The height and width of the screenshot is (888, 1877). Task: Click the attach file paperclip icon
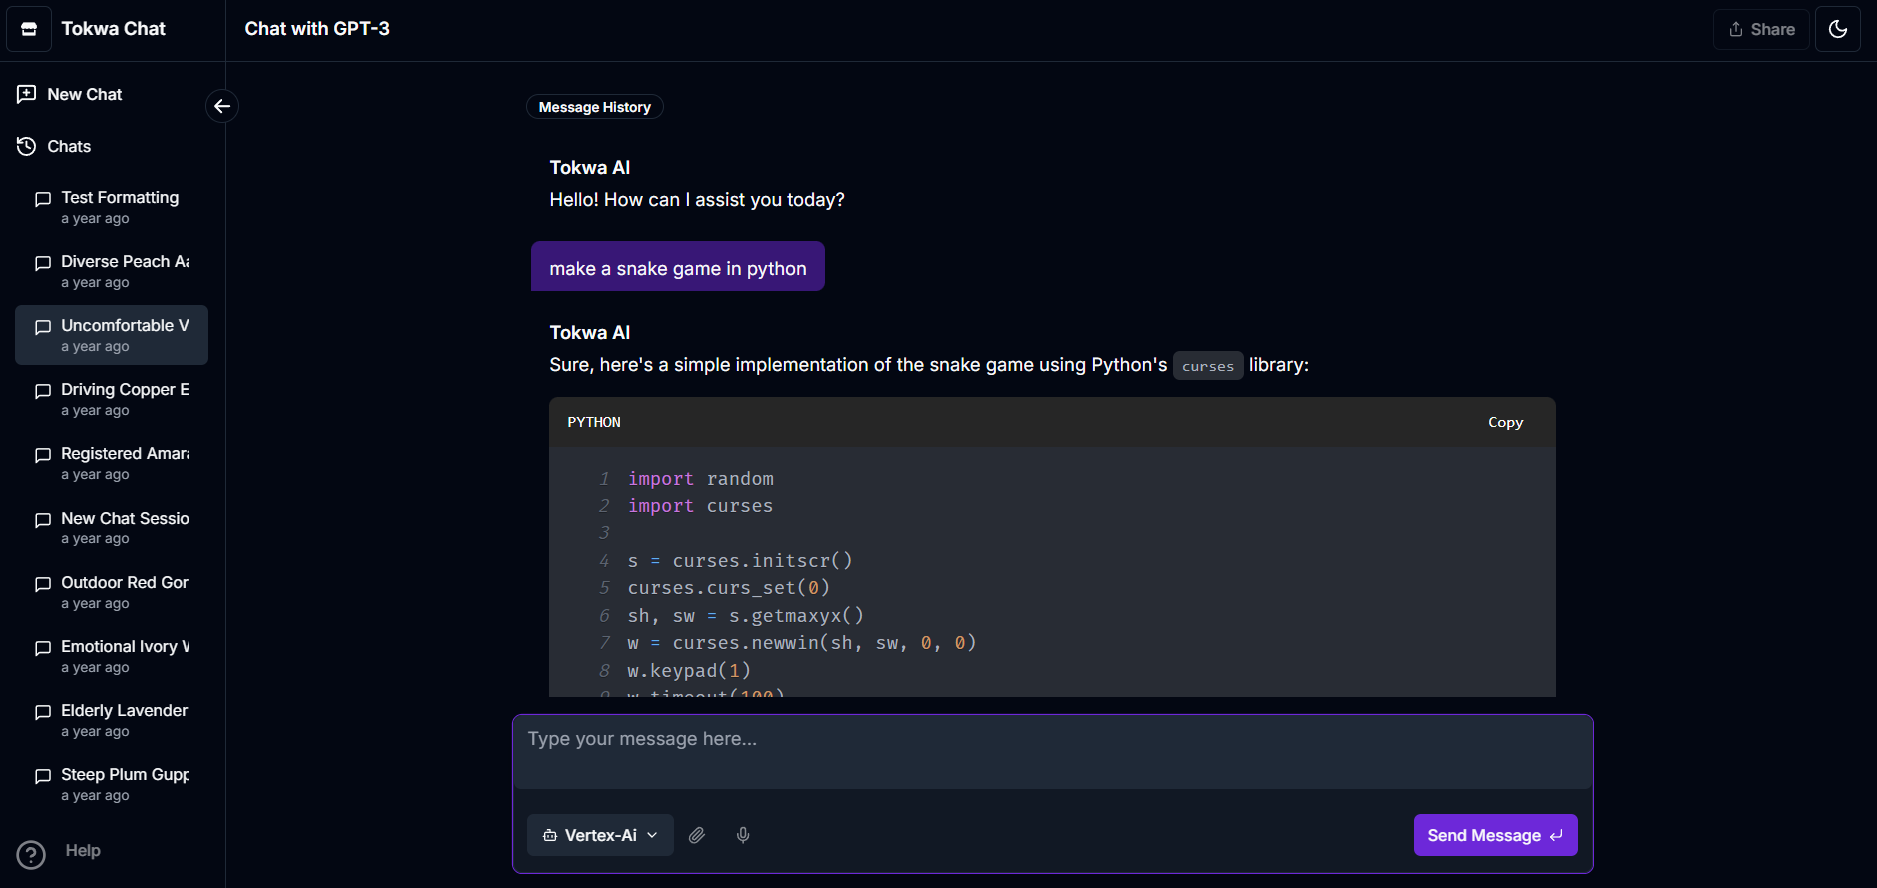tap(697, 835)
